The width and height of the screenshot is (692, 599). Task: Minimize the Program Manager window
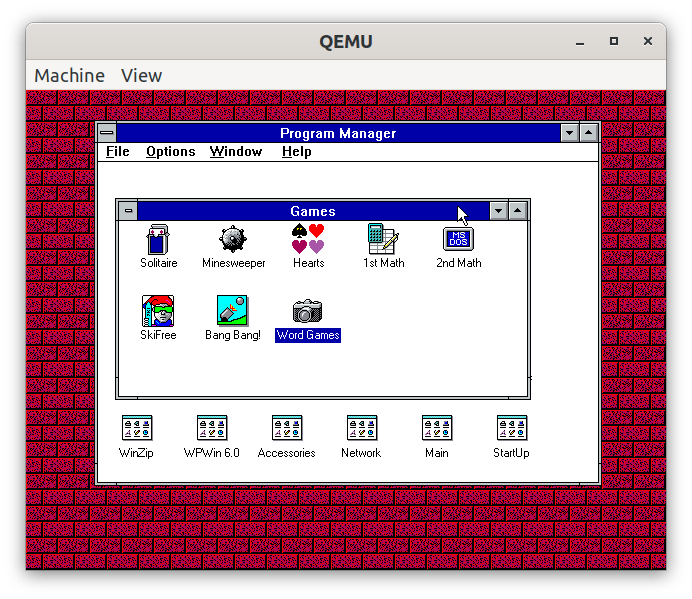(x=570, y=132)
